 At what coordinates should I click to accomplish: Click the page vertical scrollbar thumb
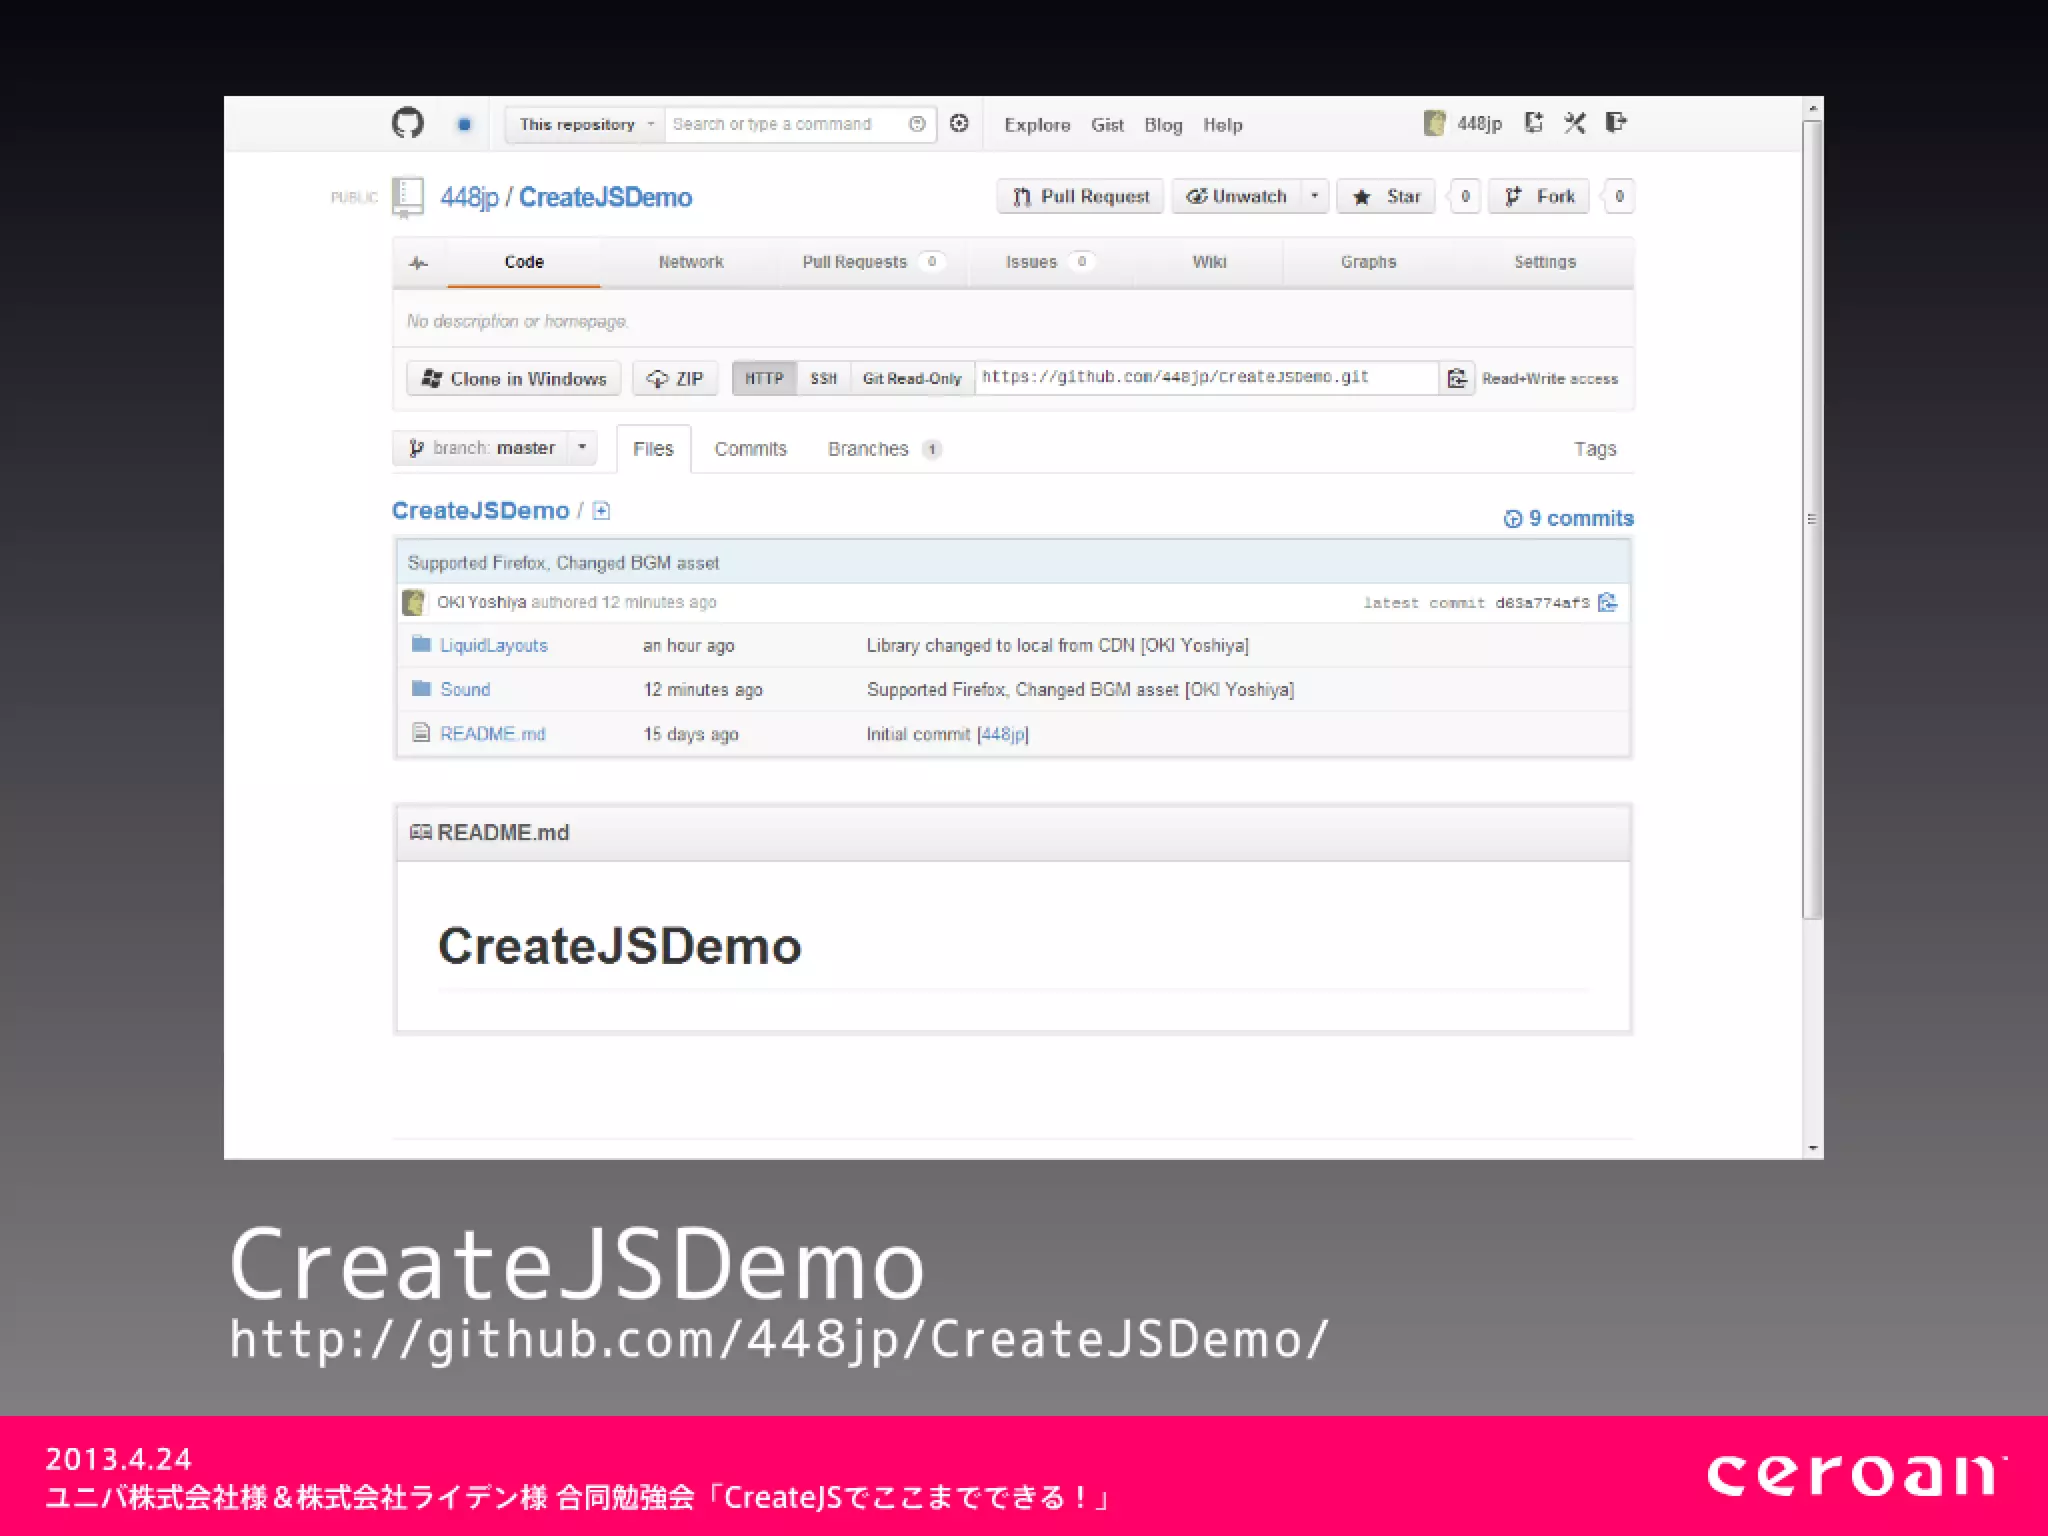pyautogui.click(x=1812, y=520)
